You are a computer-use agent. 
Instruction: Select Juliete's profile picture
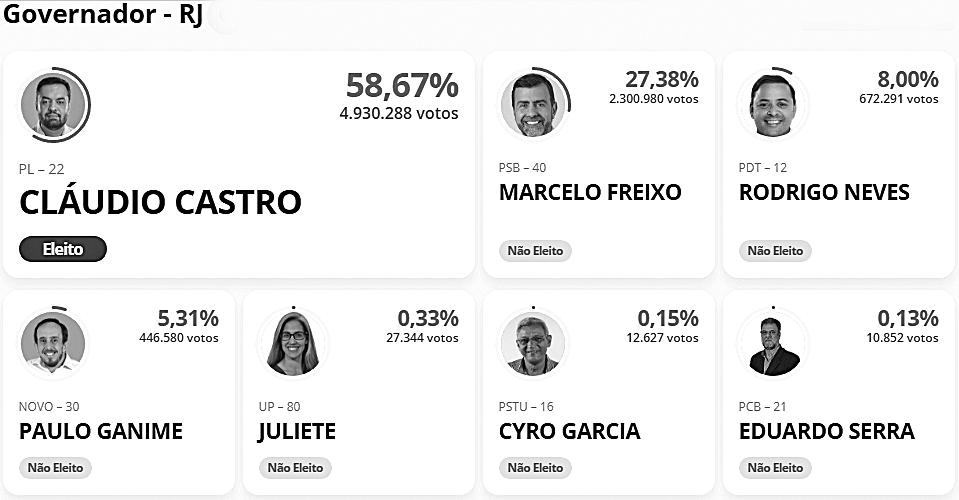(294, 342)
